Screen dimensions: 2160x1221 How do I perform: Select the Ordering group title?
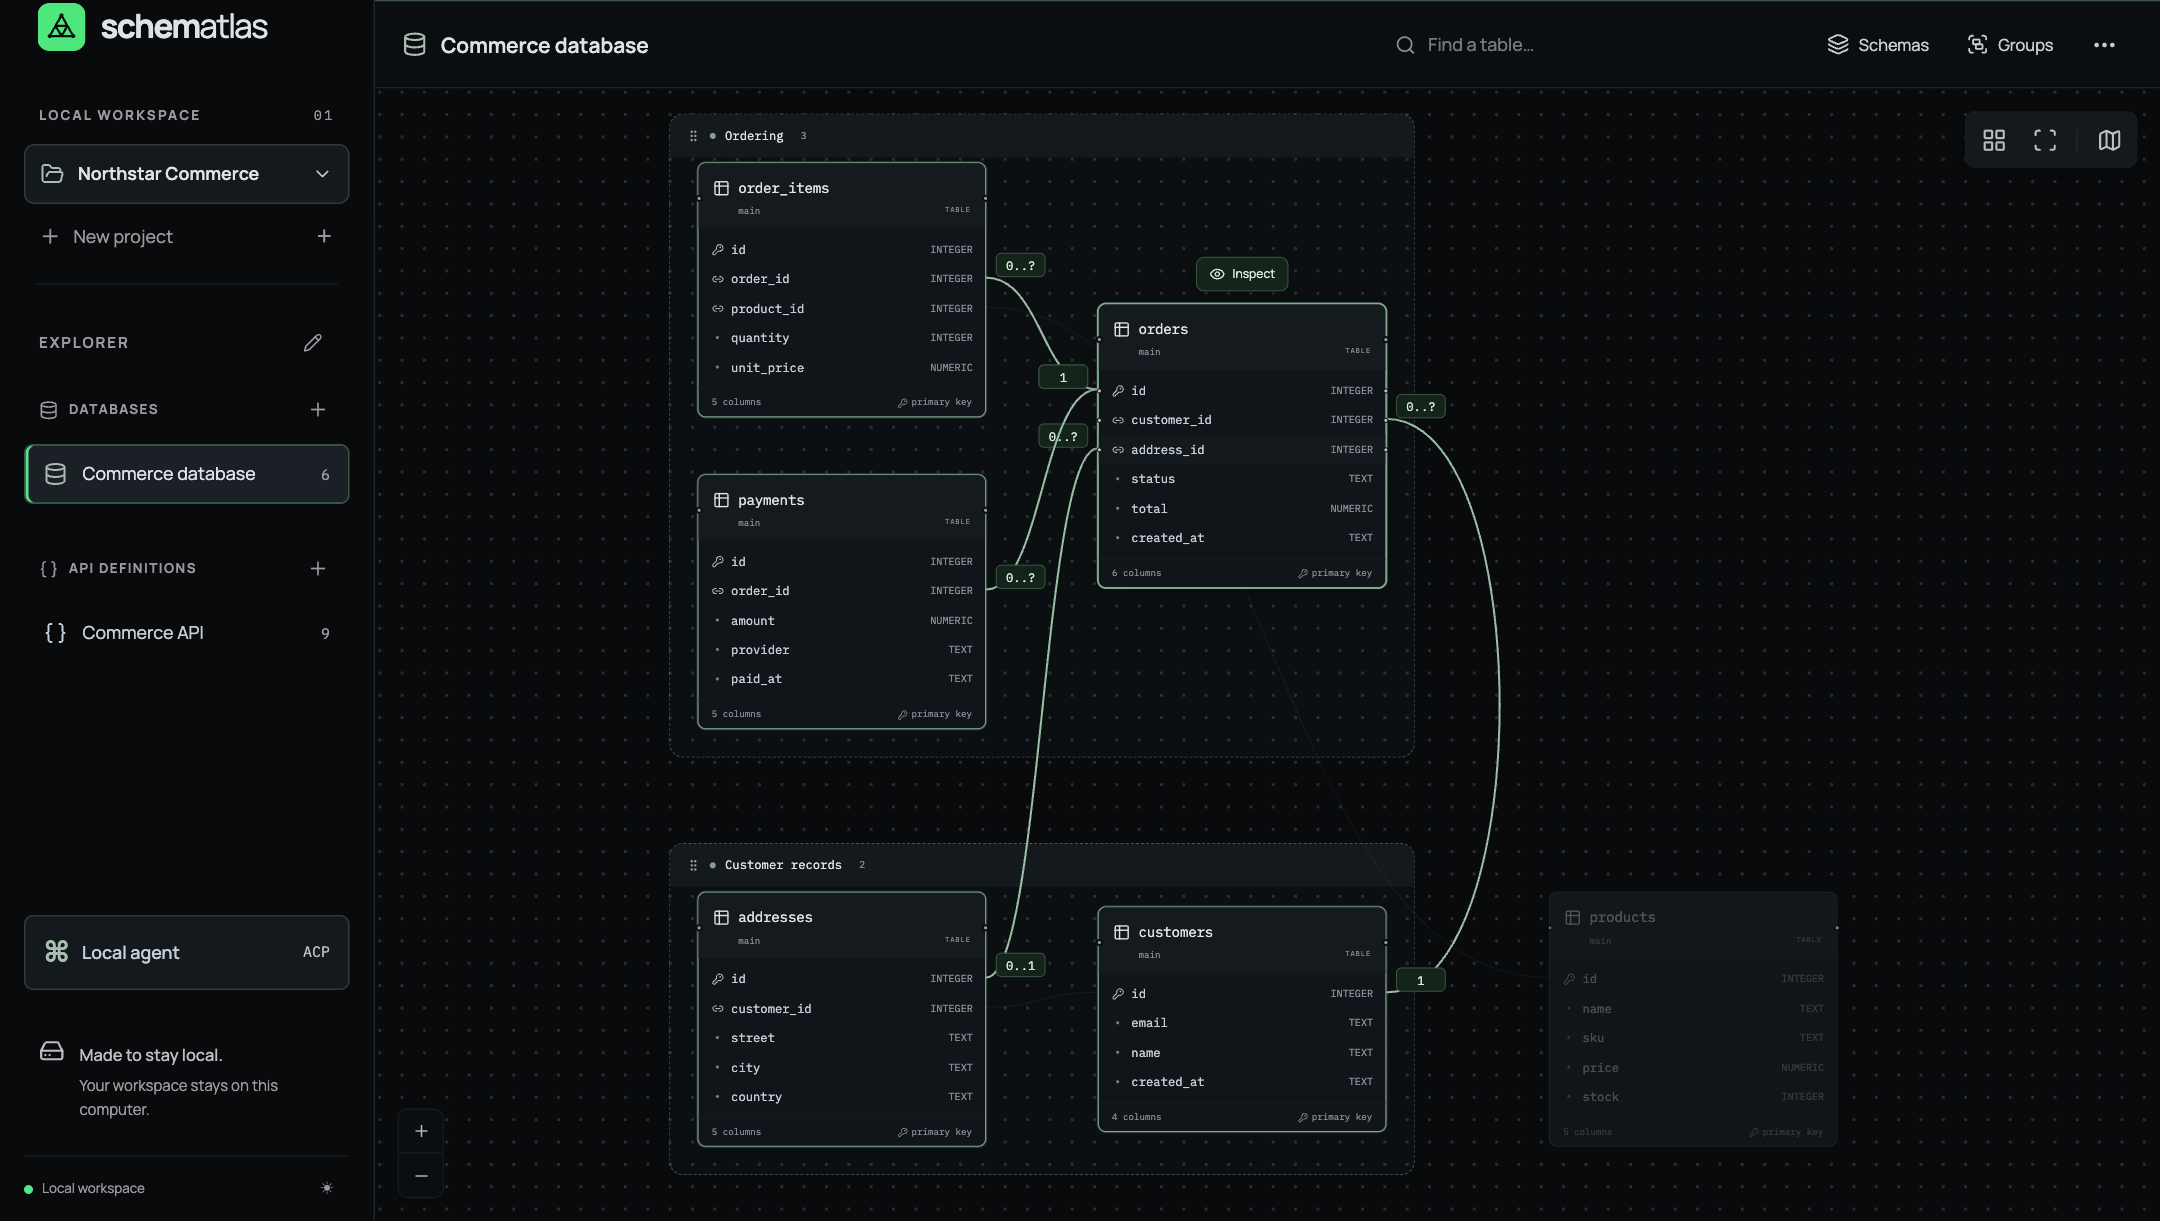pos(754,136)
